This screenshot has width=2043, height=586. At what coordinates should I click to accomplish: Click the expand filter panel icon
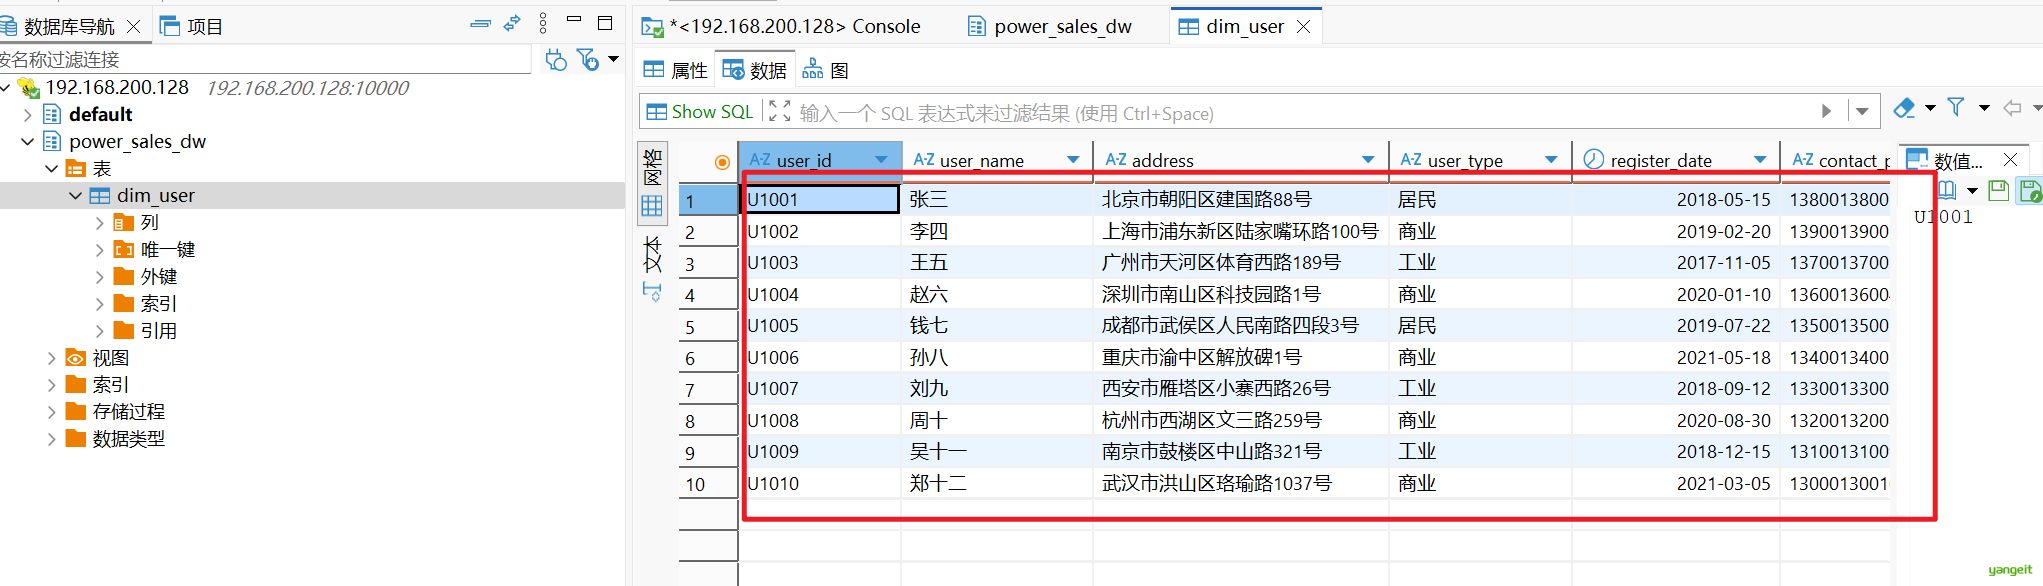(x=779, y=111)
